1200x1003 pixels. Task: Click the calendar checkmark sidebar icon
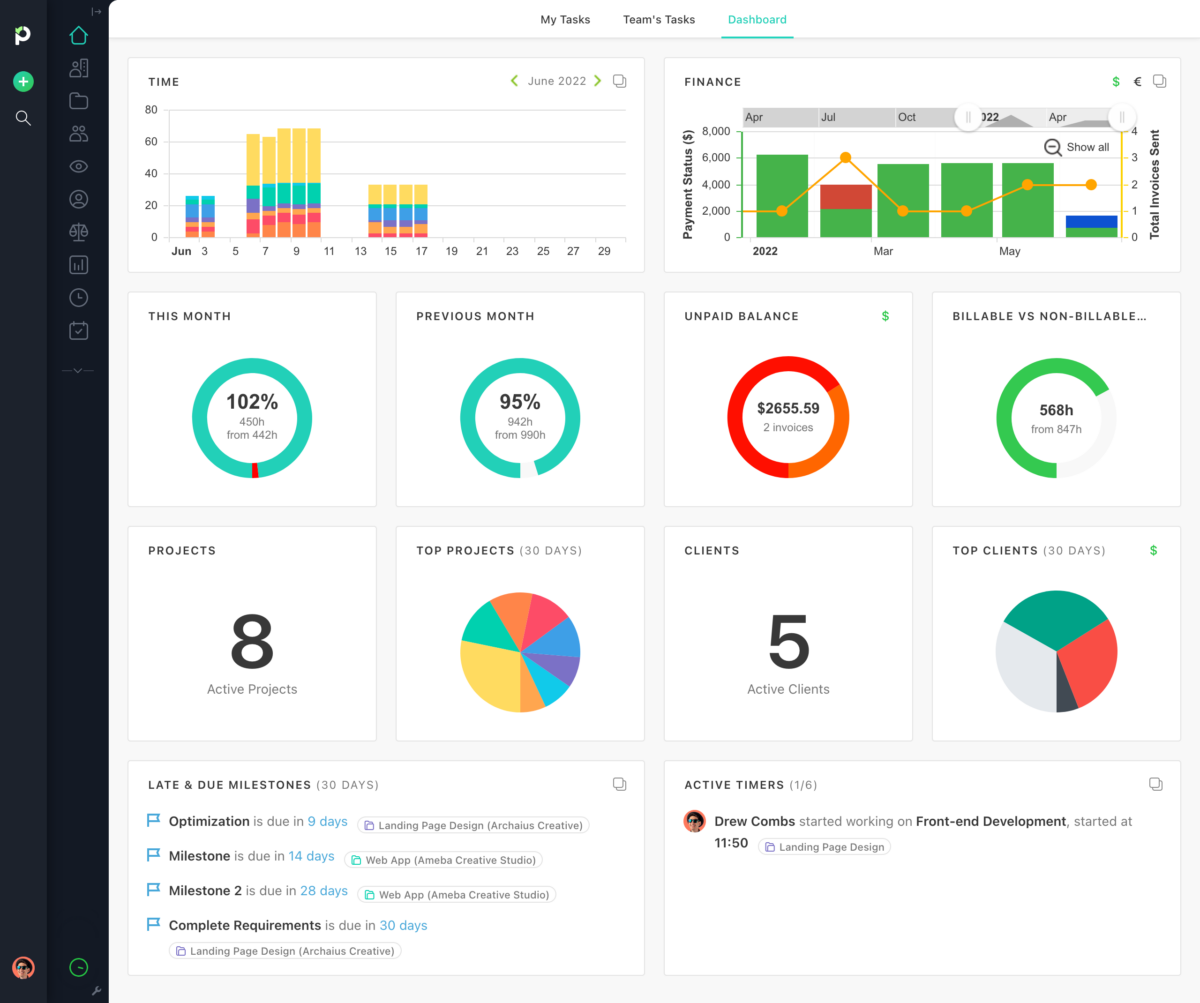point(78,330)
